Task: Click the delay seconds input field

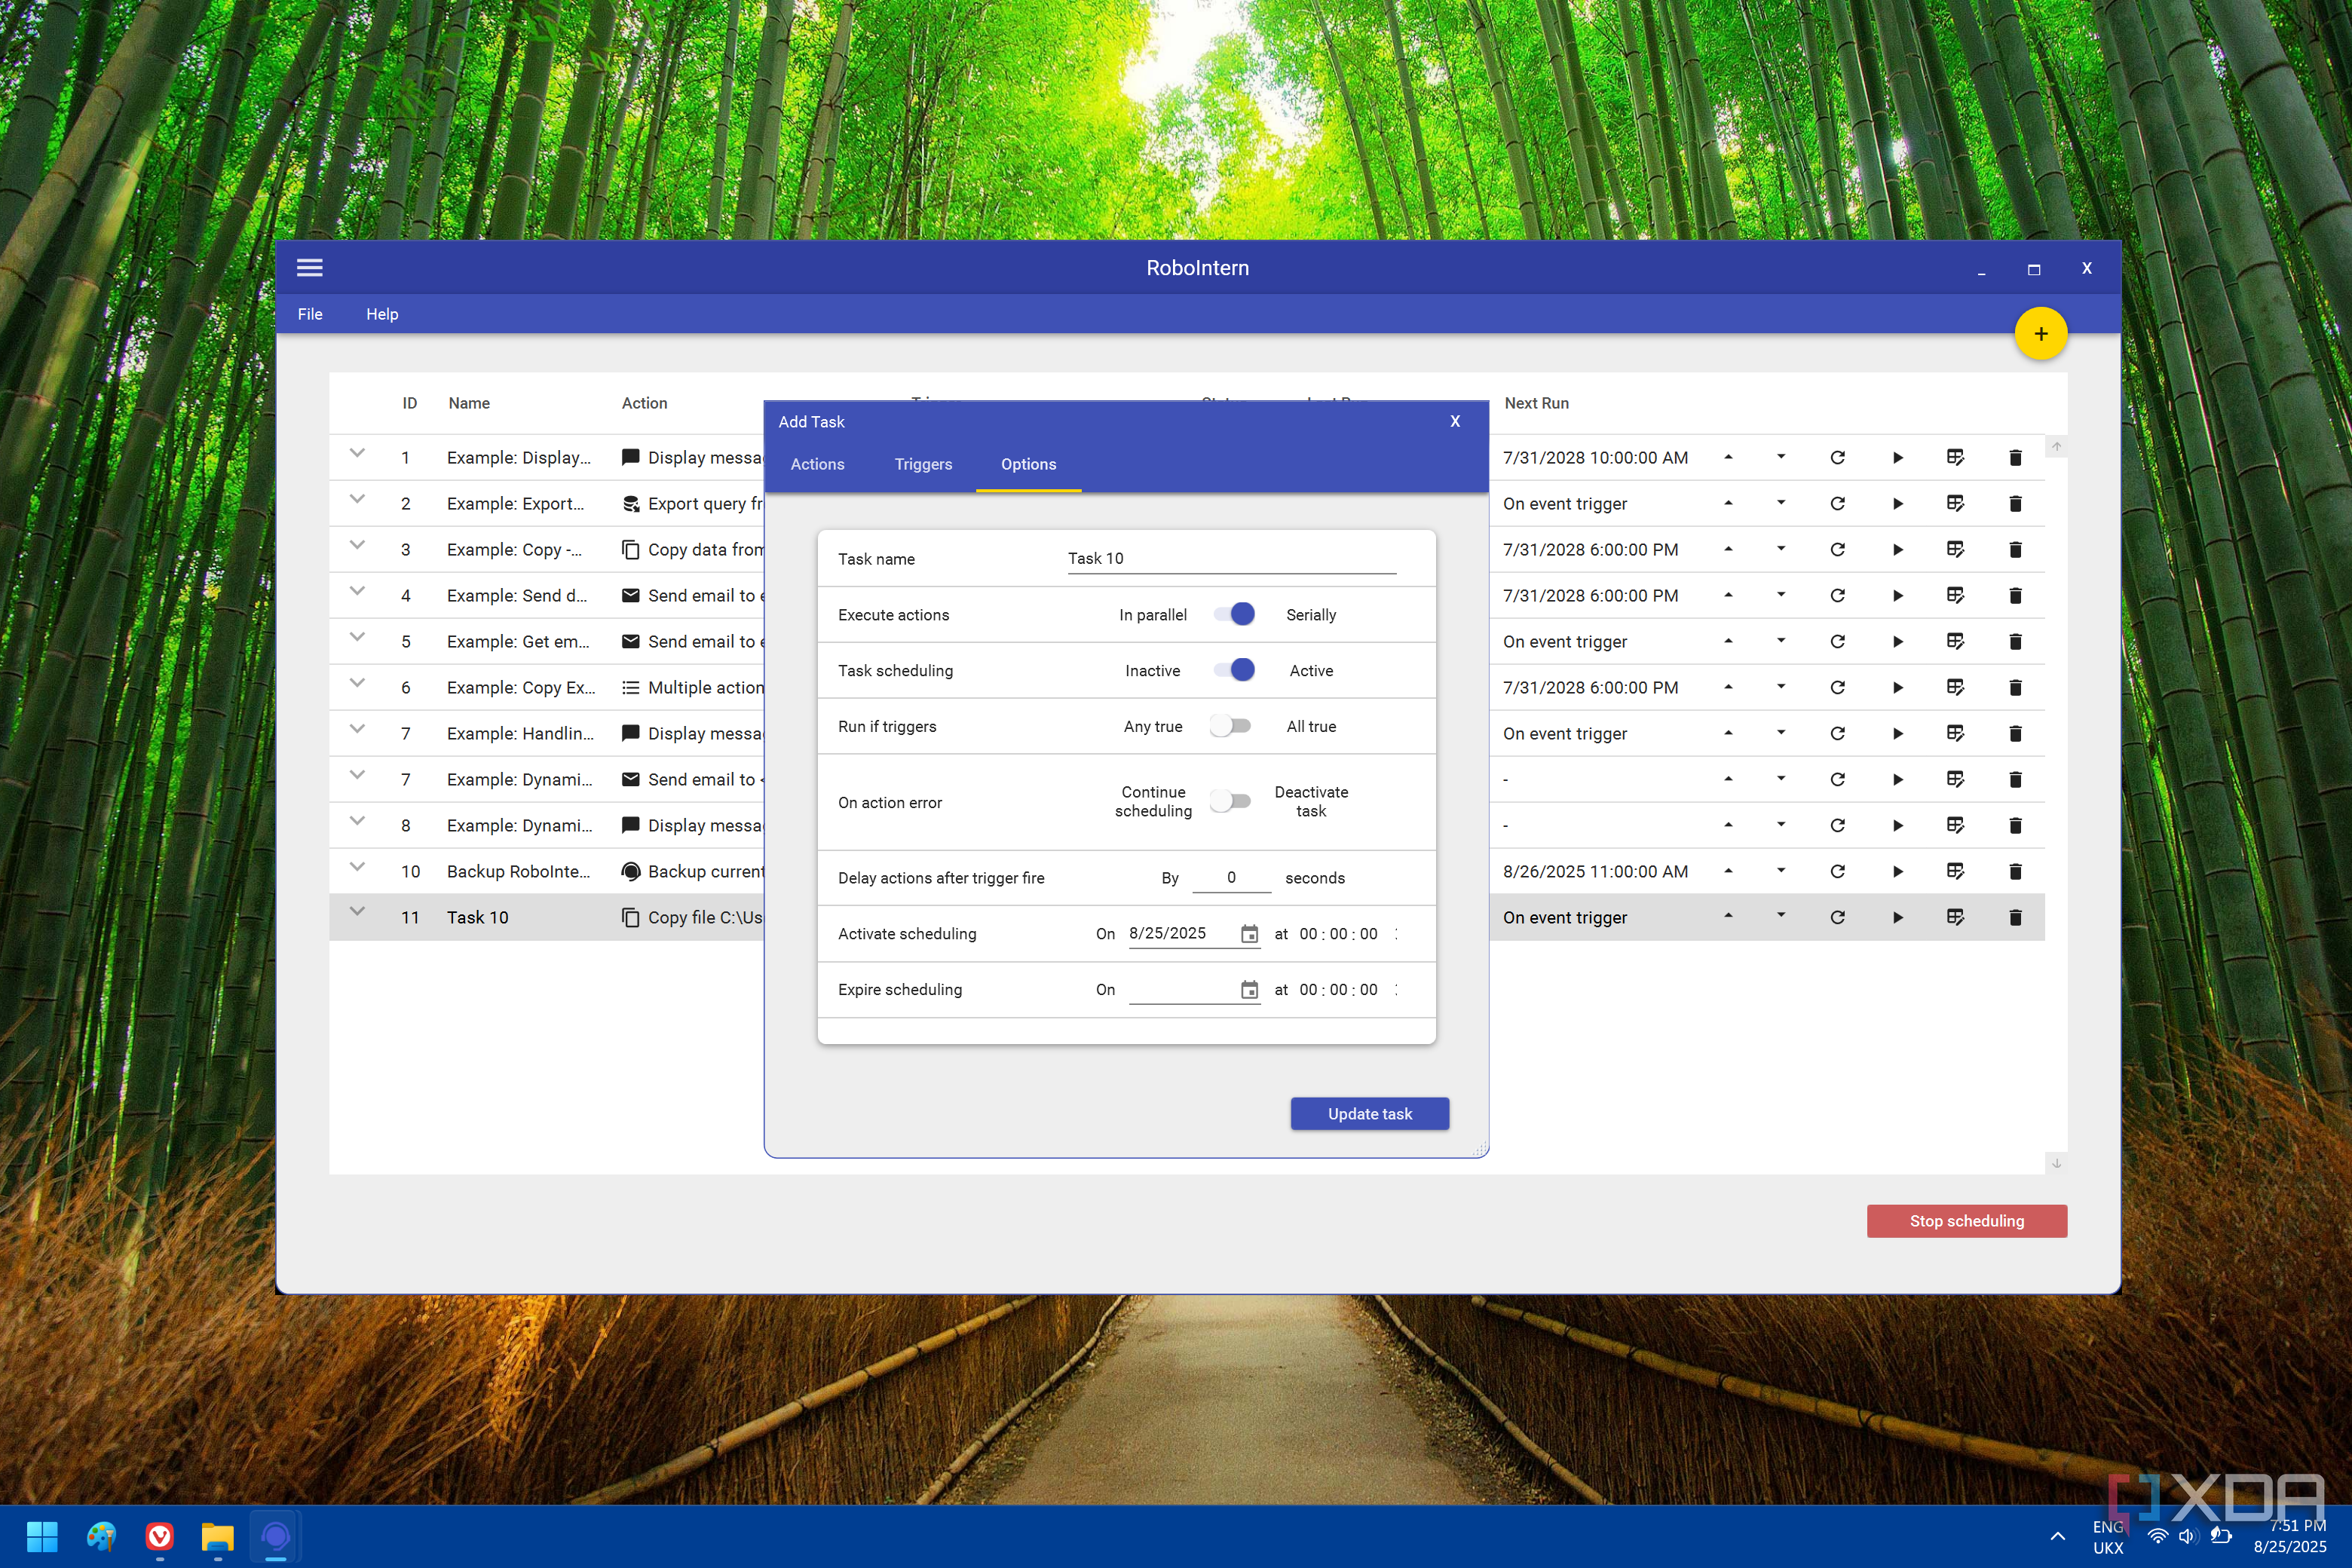Action: 1231,877
